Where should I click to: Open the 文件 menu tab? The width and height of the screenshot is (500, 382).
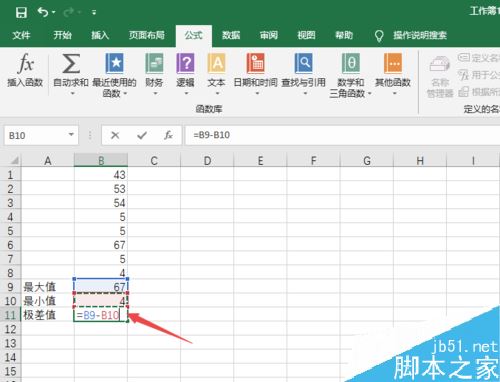tap(21, 35)
